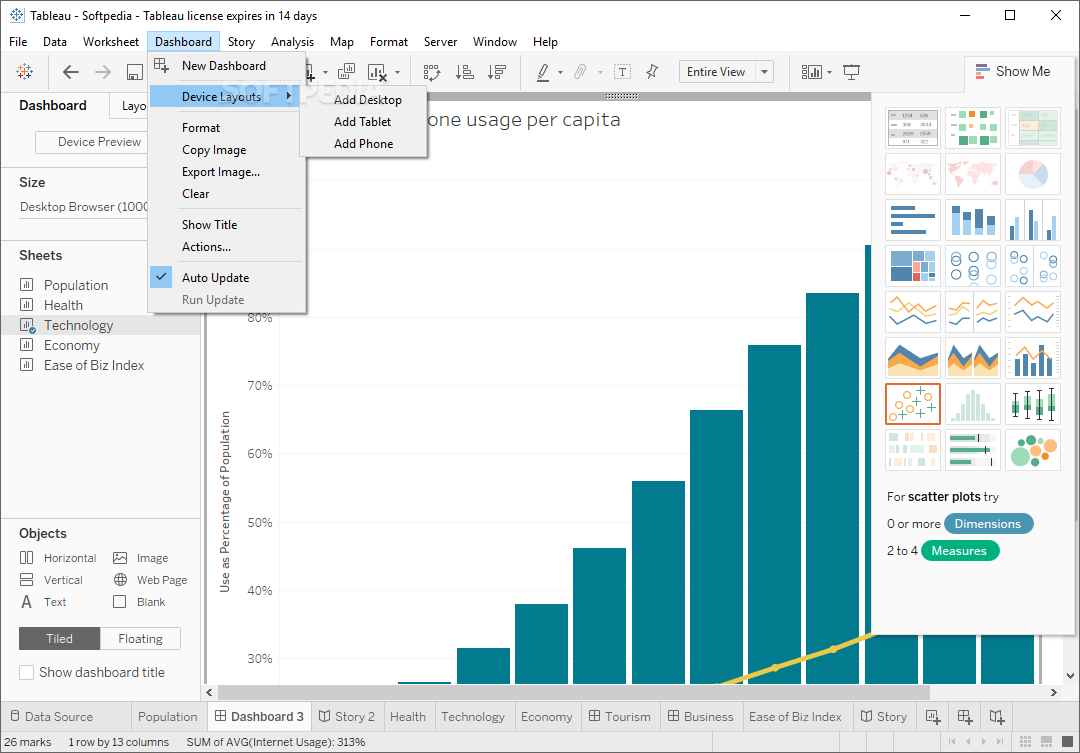Click Export Image... menu entry

pos(227,172)
